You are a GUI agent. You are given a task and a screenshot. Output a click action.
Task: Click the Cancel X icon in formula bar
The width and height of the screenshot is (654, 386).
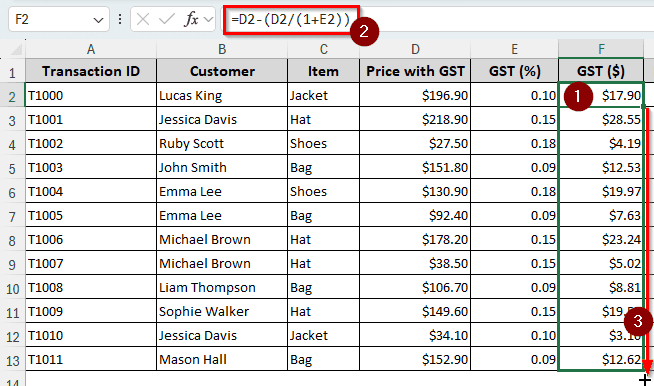click(143, 19)
